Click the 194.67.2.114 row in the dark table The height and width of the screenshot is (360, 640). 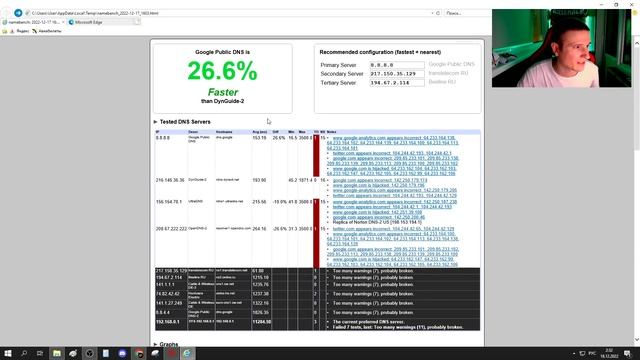pos(318,278)
